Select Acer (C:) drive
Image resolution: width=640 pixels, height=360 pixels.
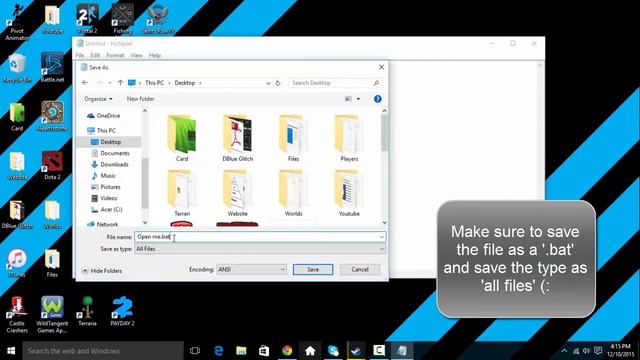pos(106,209)
